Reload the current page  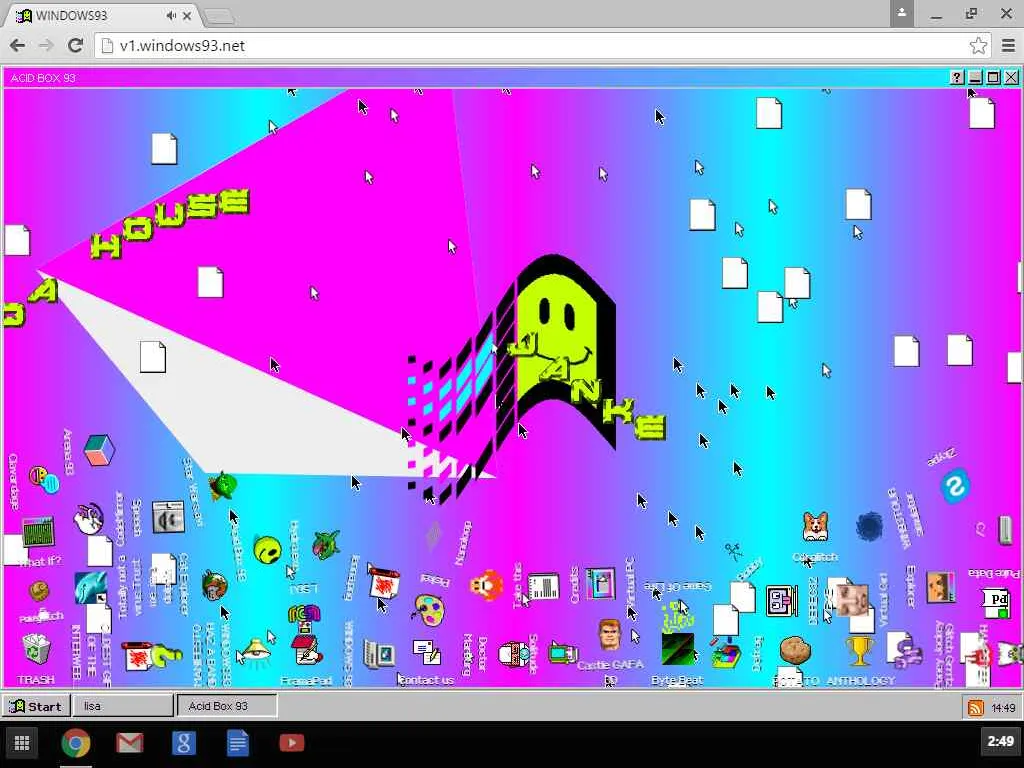click(x=76, y=45)
